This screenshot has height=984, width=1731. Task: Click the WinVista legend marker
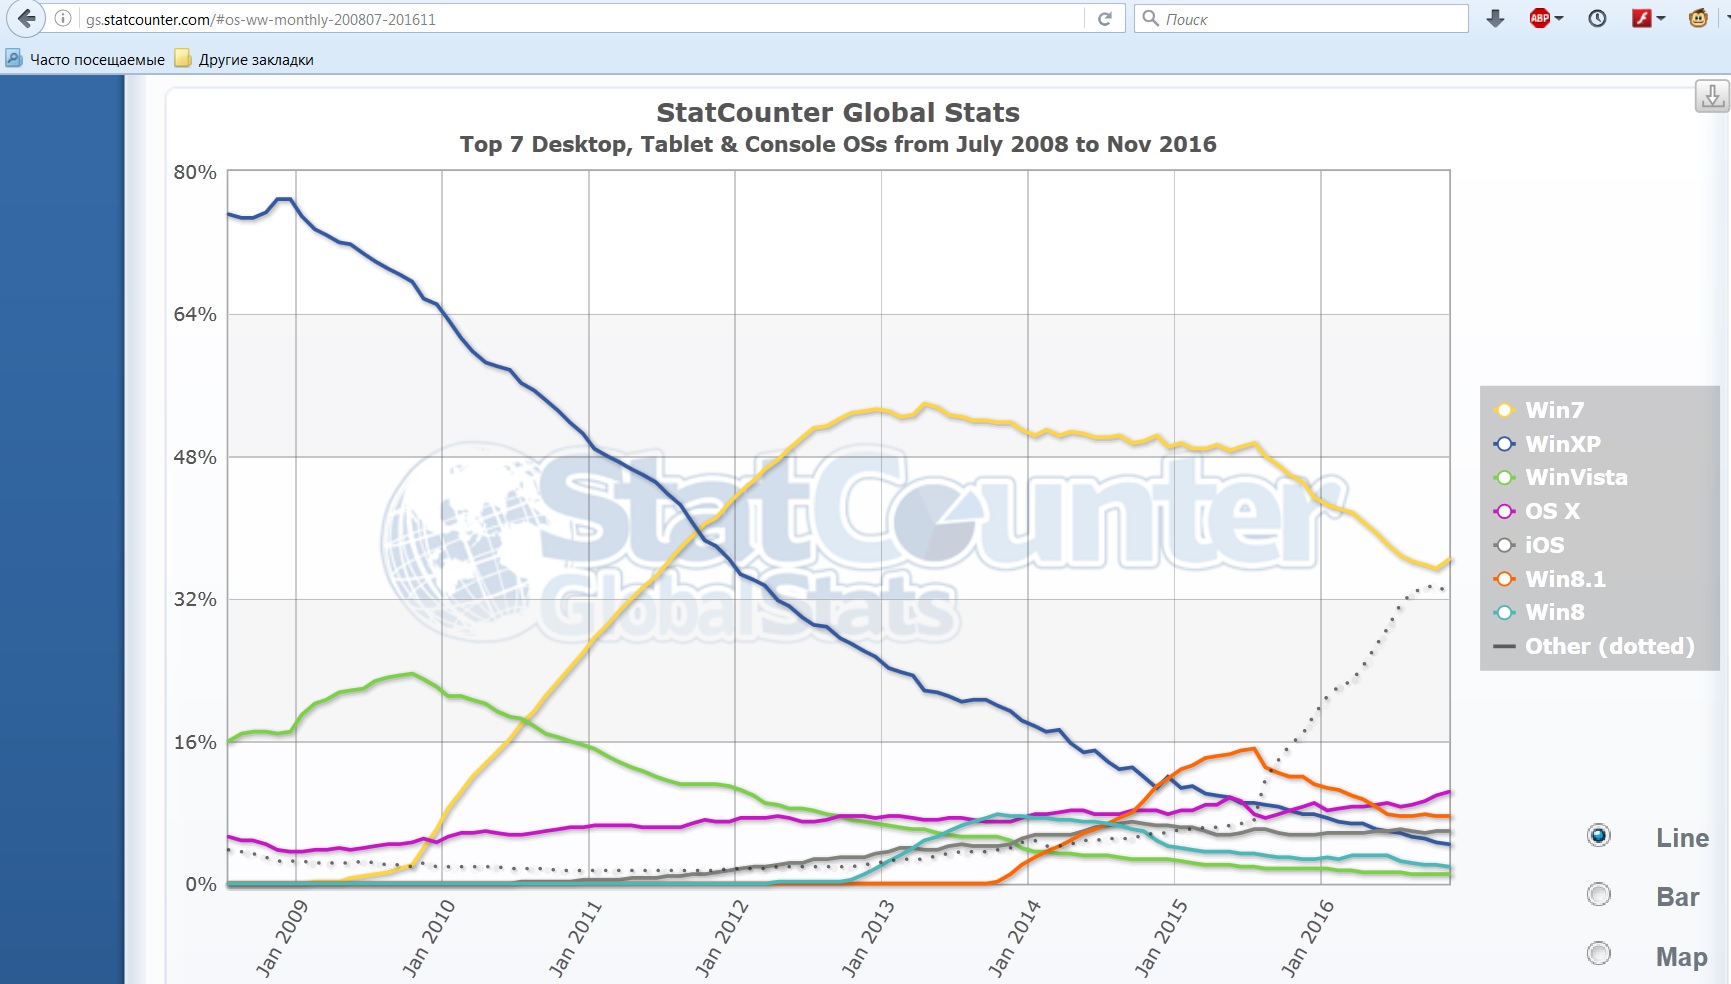click(1504, 478)
